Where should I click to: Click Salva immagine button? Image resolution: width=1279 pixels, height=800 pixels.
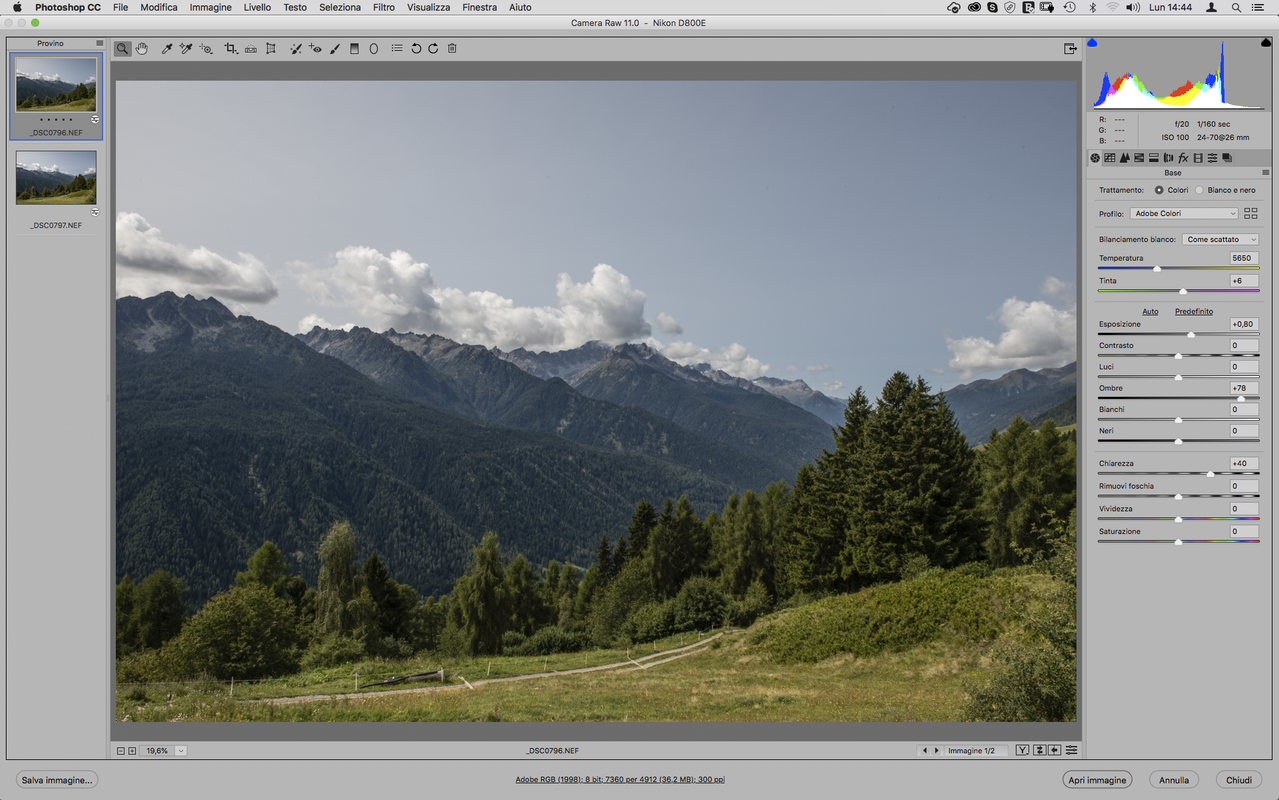(x=57, y=780)
